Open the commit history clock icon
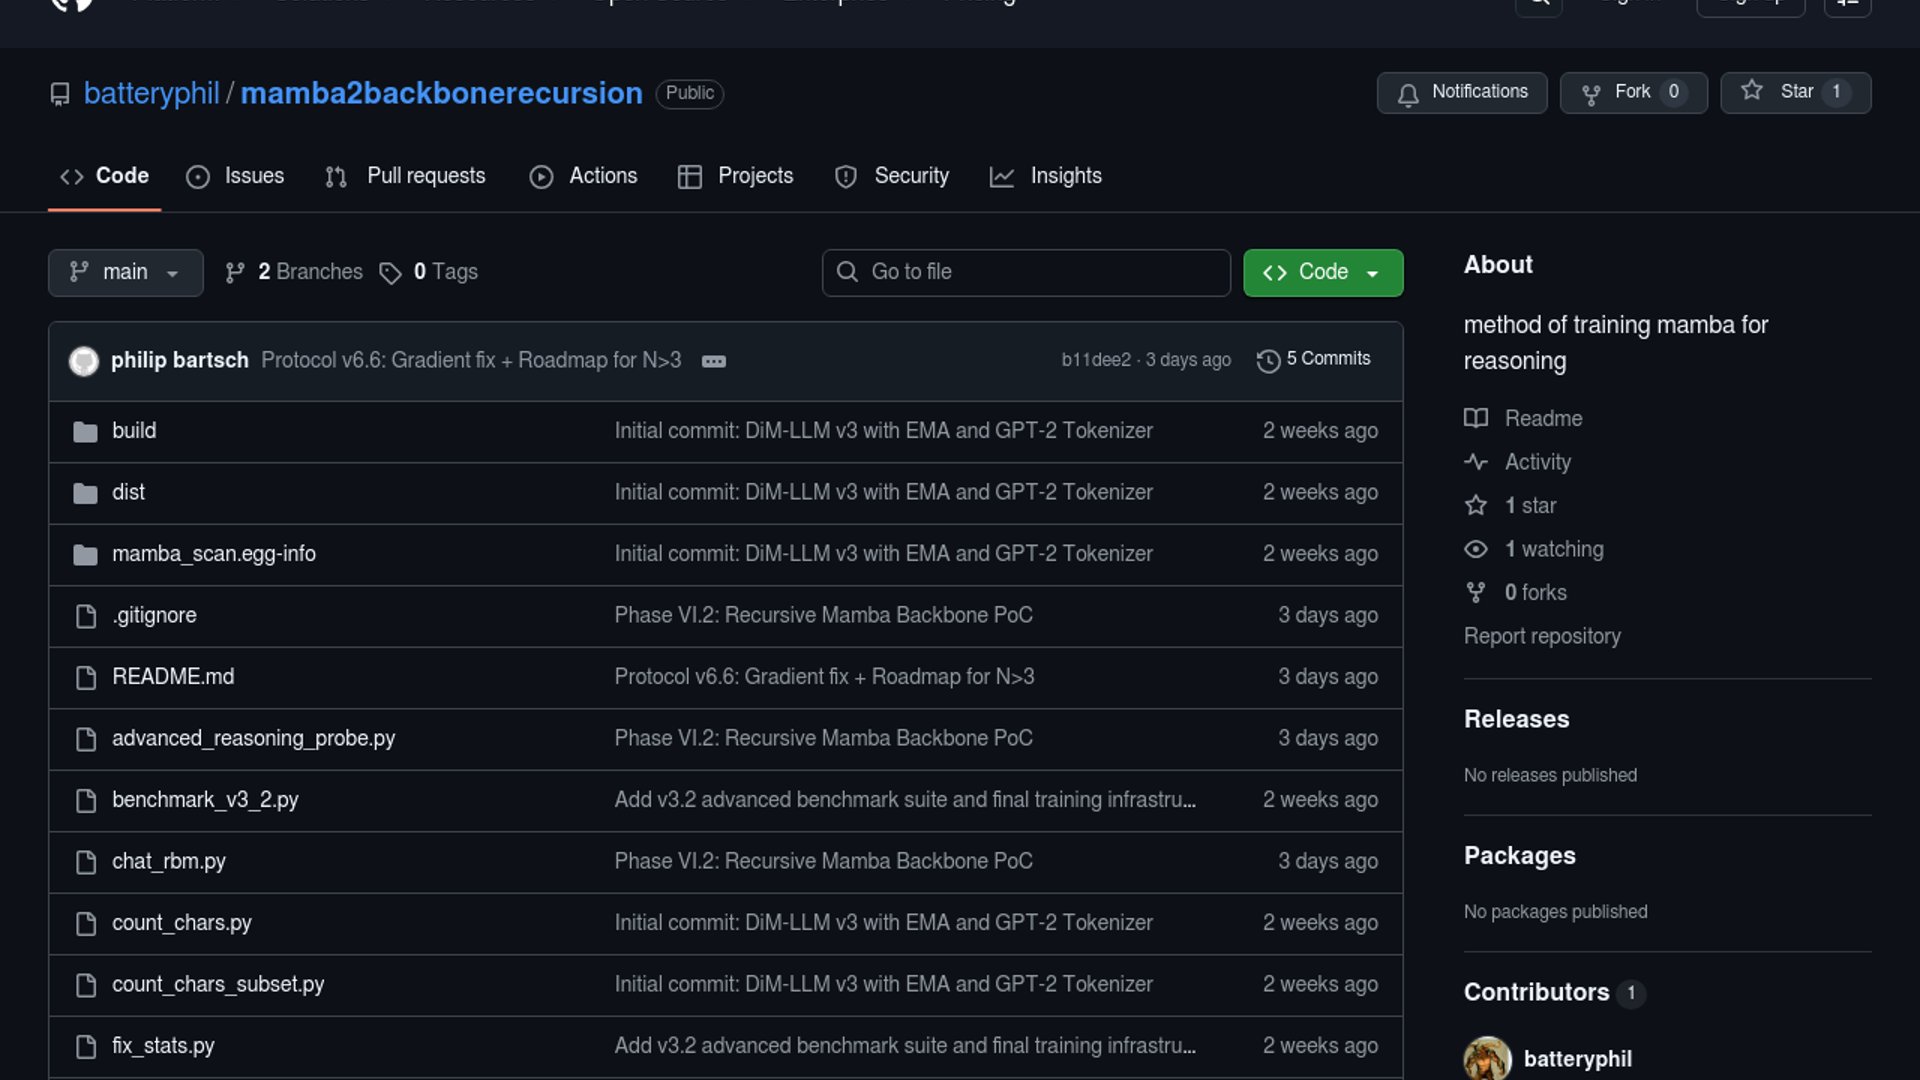Screen dimensions: 1920x1080 (x=1268, y=360)
